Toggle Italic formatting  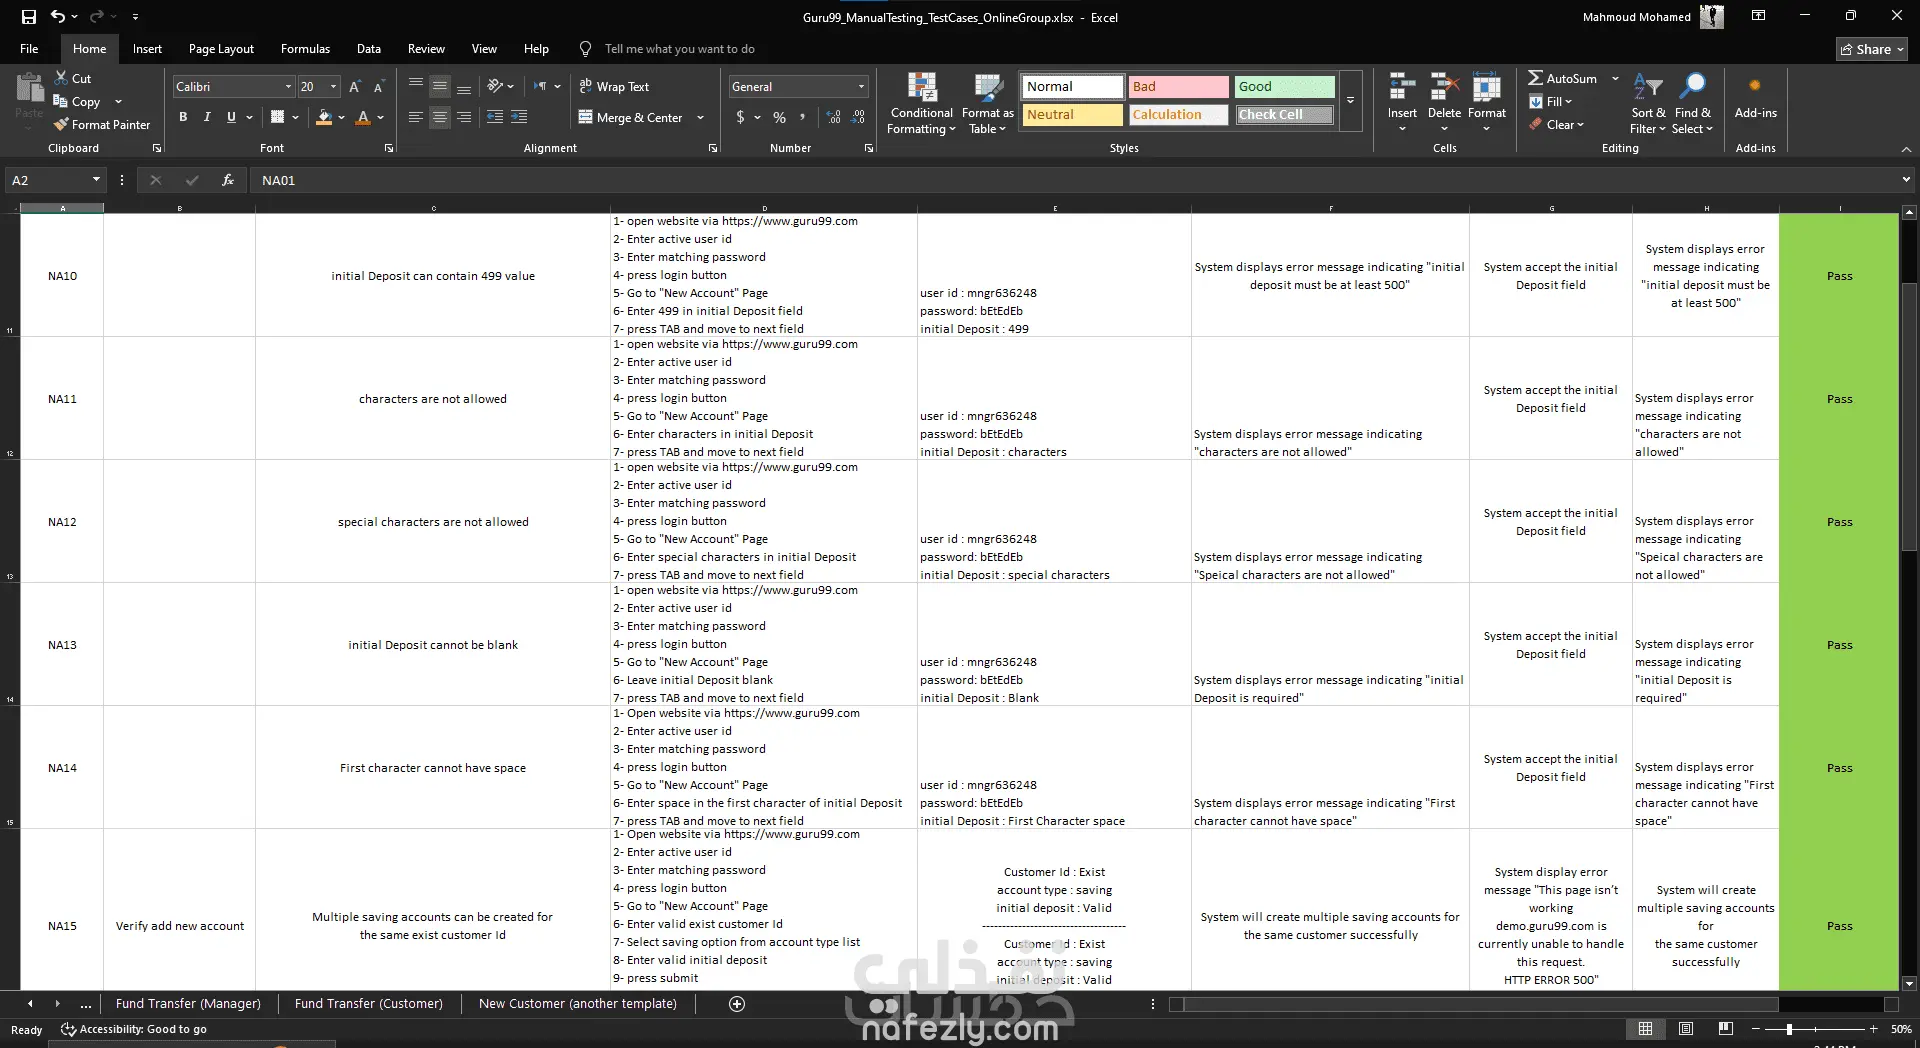point(207,117)
